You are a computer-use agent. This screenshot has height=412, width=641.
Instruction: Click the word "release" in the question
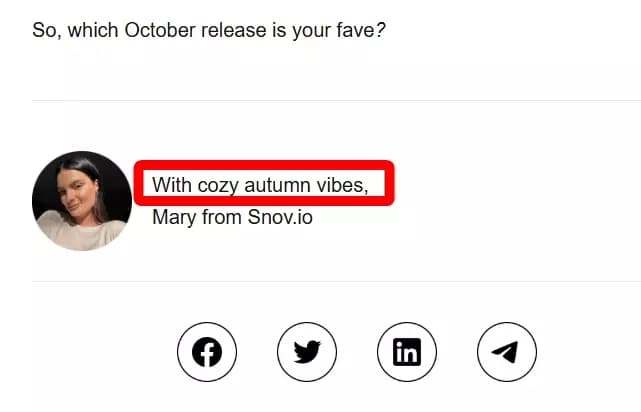pos(234,30)
